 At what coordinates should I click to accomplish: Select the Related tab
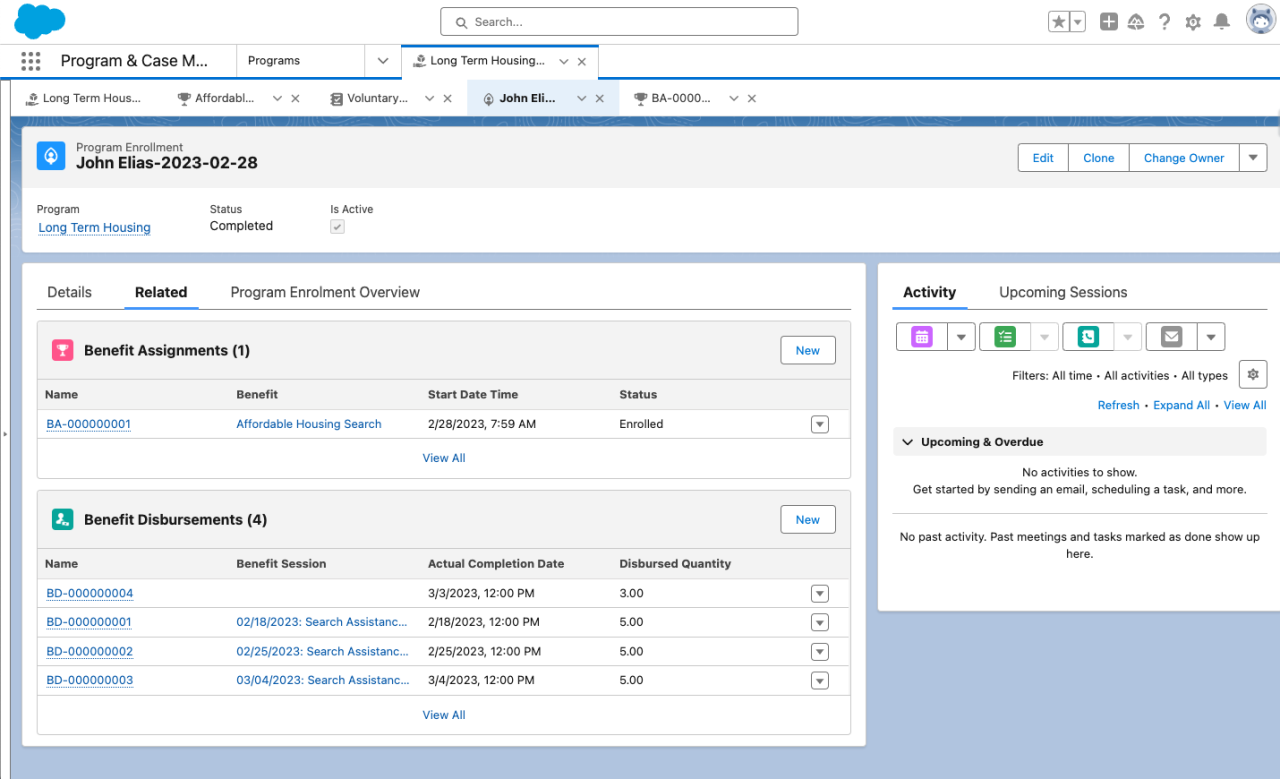coord(161,292)
